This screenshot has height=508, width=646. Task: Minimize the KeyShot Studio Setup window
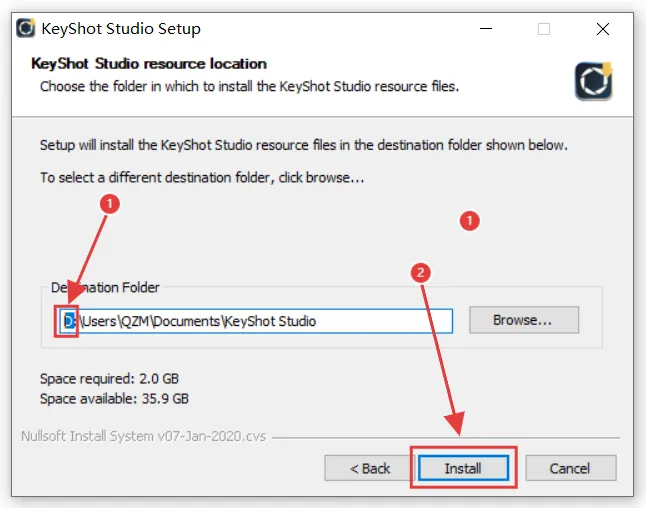click(486, 29)
